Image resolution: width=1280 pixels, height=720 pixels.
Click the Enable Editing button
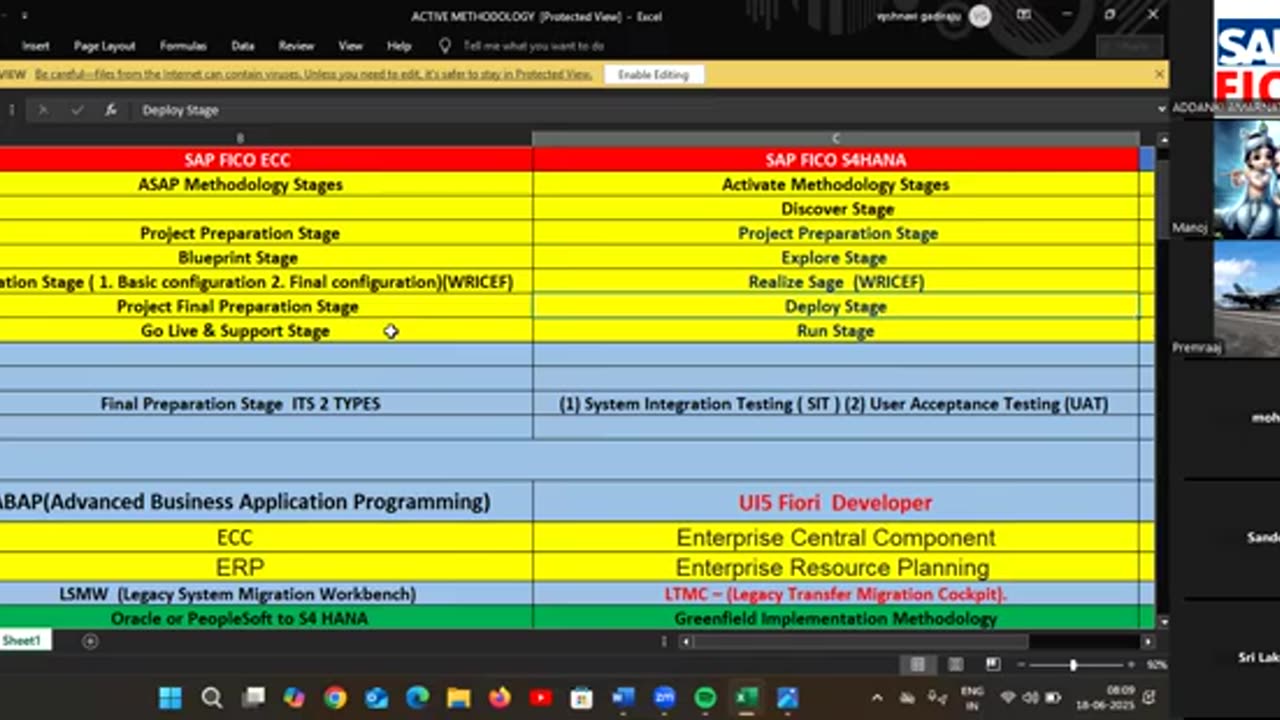pyautogui.click(x=653, y=75)
